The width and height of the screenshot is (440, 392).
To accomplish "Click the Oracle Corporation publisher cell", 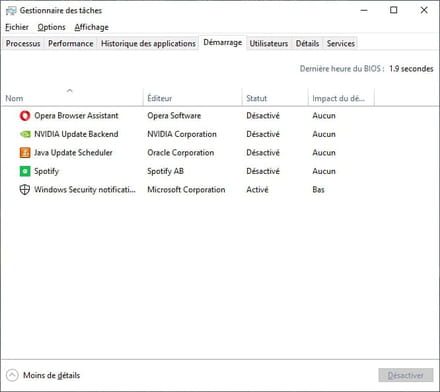I will pyautogui.click(x=181, y=153).
